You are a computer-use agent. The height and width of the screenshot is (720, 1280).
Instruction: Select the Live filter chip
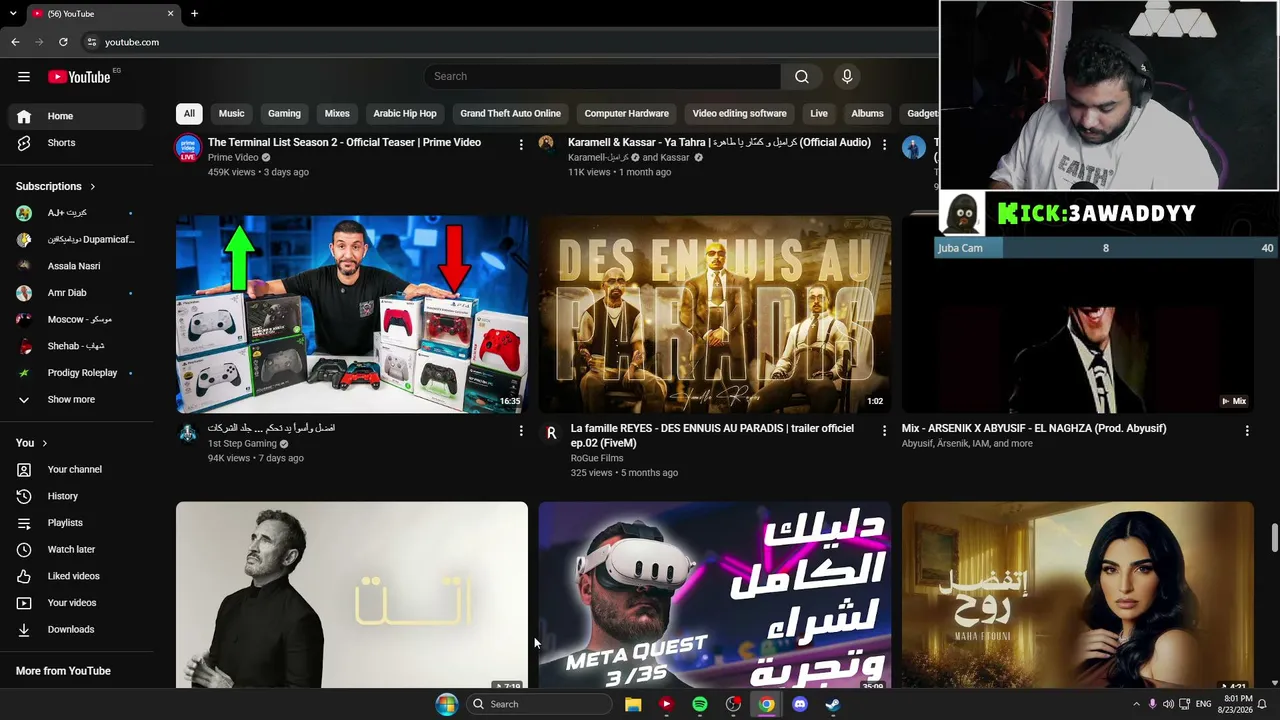819,113
